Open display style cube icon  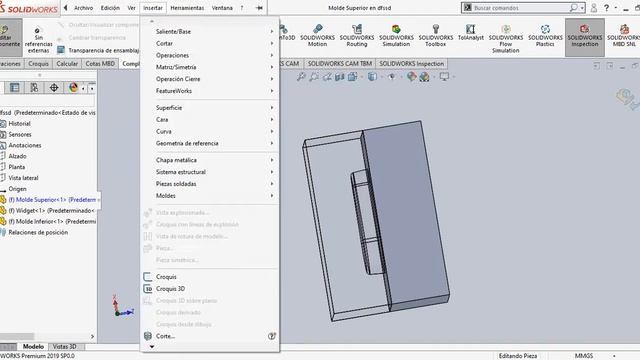pyautogui.click(x=372, y=76)
